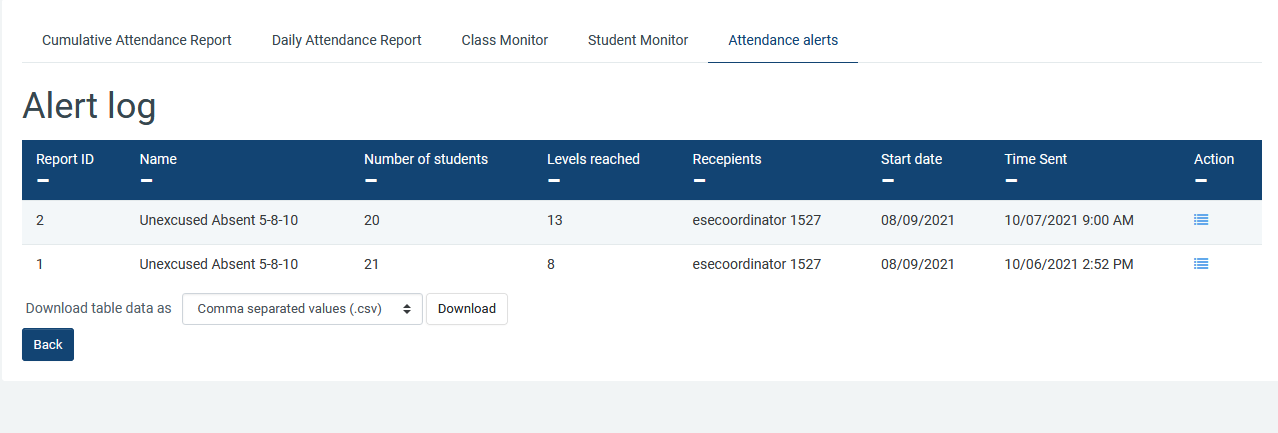Switch to Cumulative Attendance Report tab

point(137,40)
